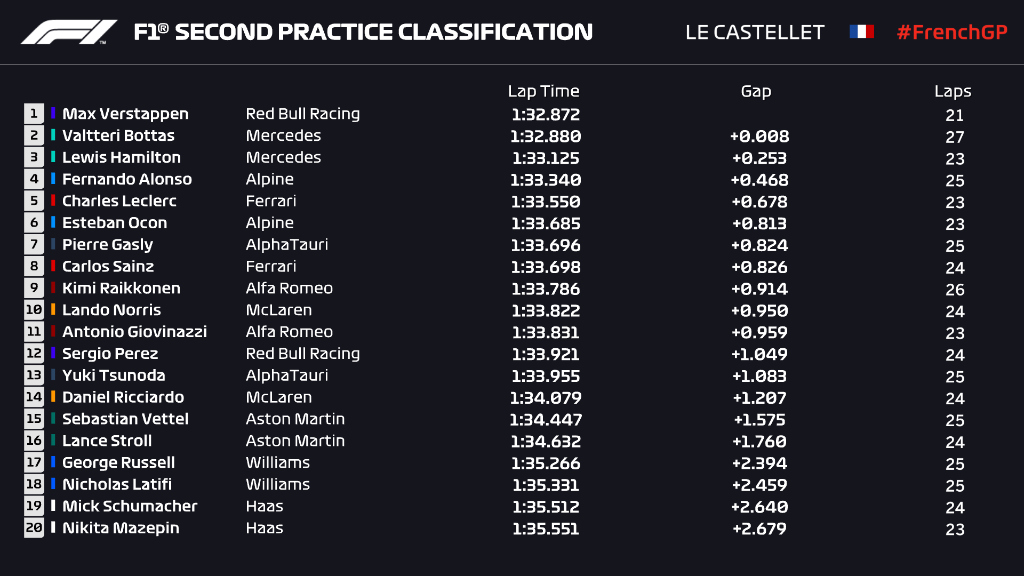
Task: Click Lewis Hamilton's team color bar
Action: 54,158
